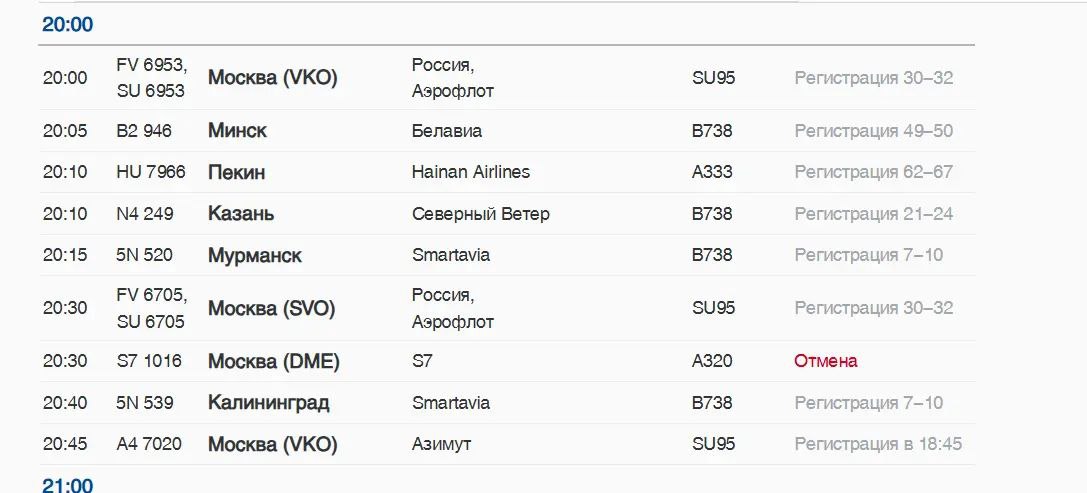The width and height of the screenshot is (1087, 493).
Task: Select the 20:00 hour section heading
Action: 67,24
